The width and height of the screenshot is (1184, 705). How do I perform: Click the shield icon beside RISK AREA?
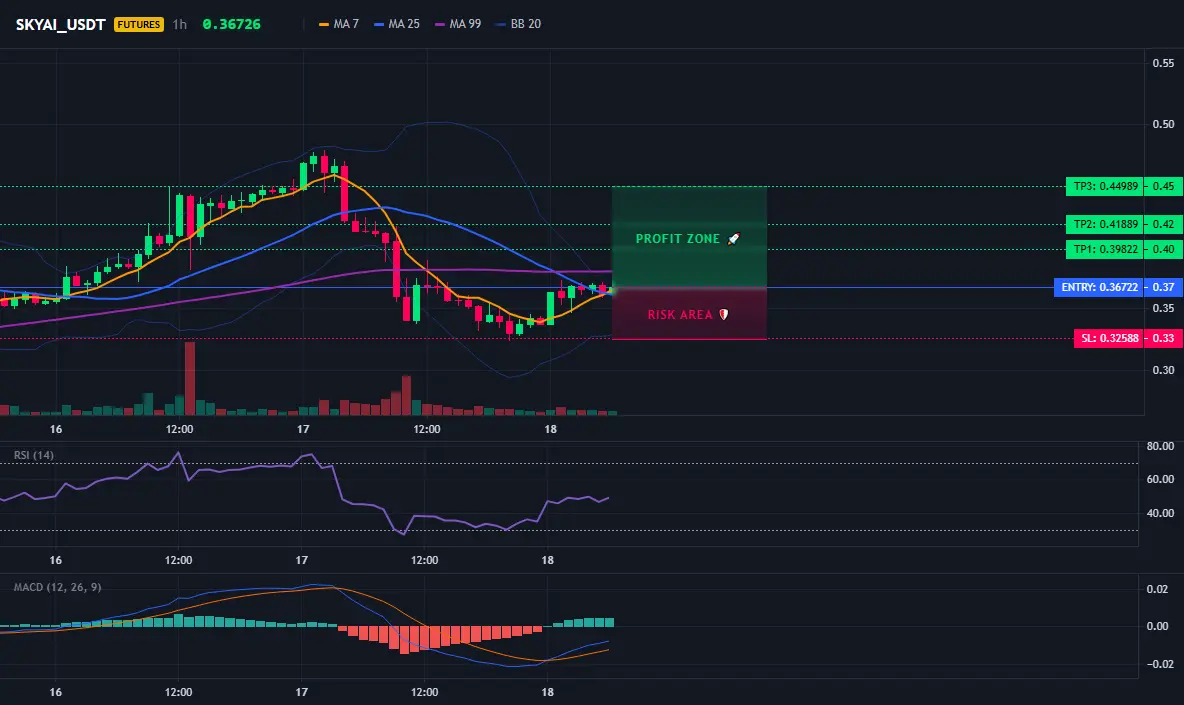(x=723, y=314)
